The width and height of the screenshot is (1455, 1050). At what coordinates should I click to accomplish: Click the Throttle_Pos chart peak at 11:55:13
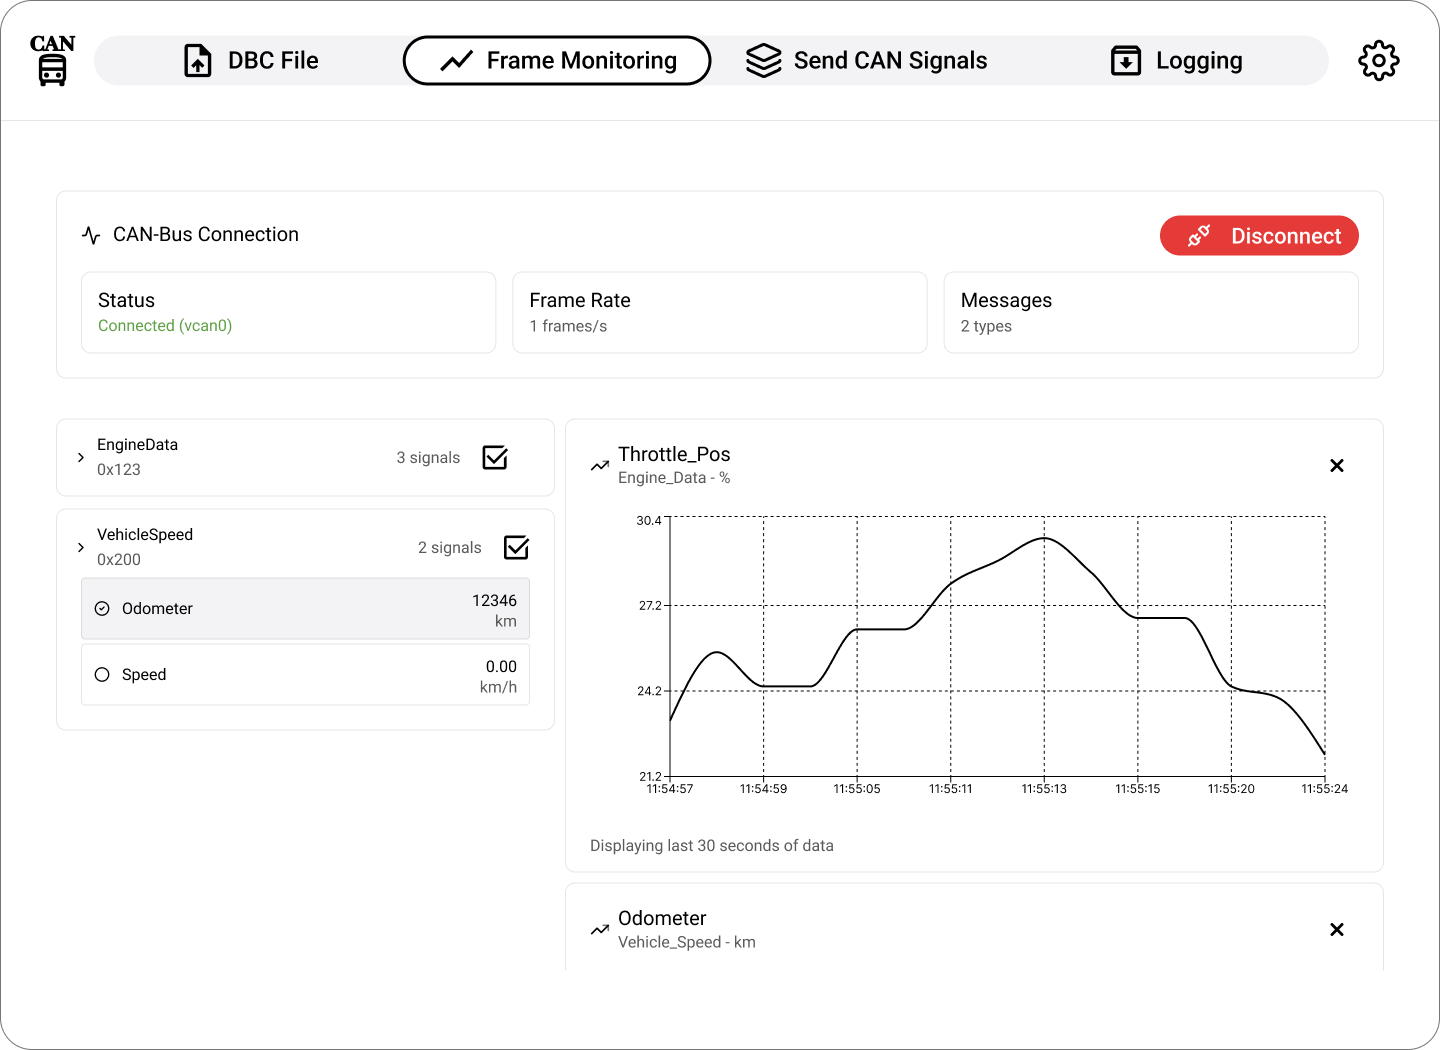click(1044, 538)
